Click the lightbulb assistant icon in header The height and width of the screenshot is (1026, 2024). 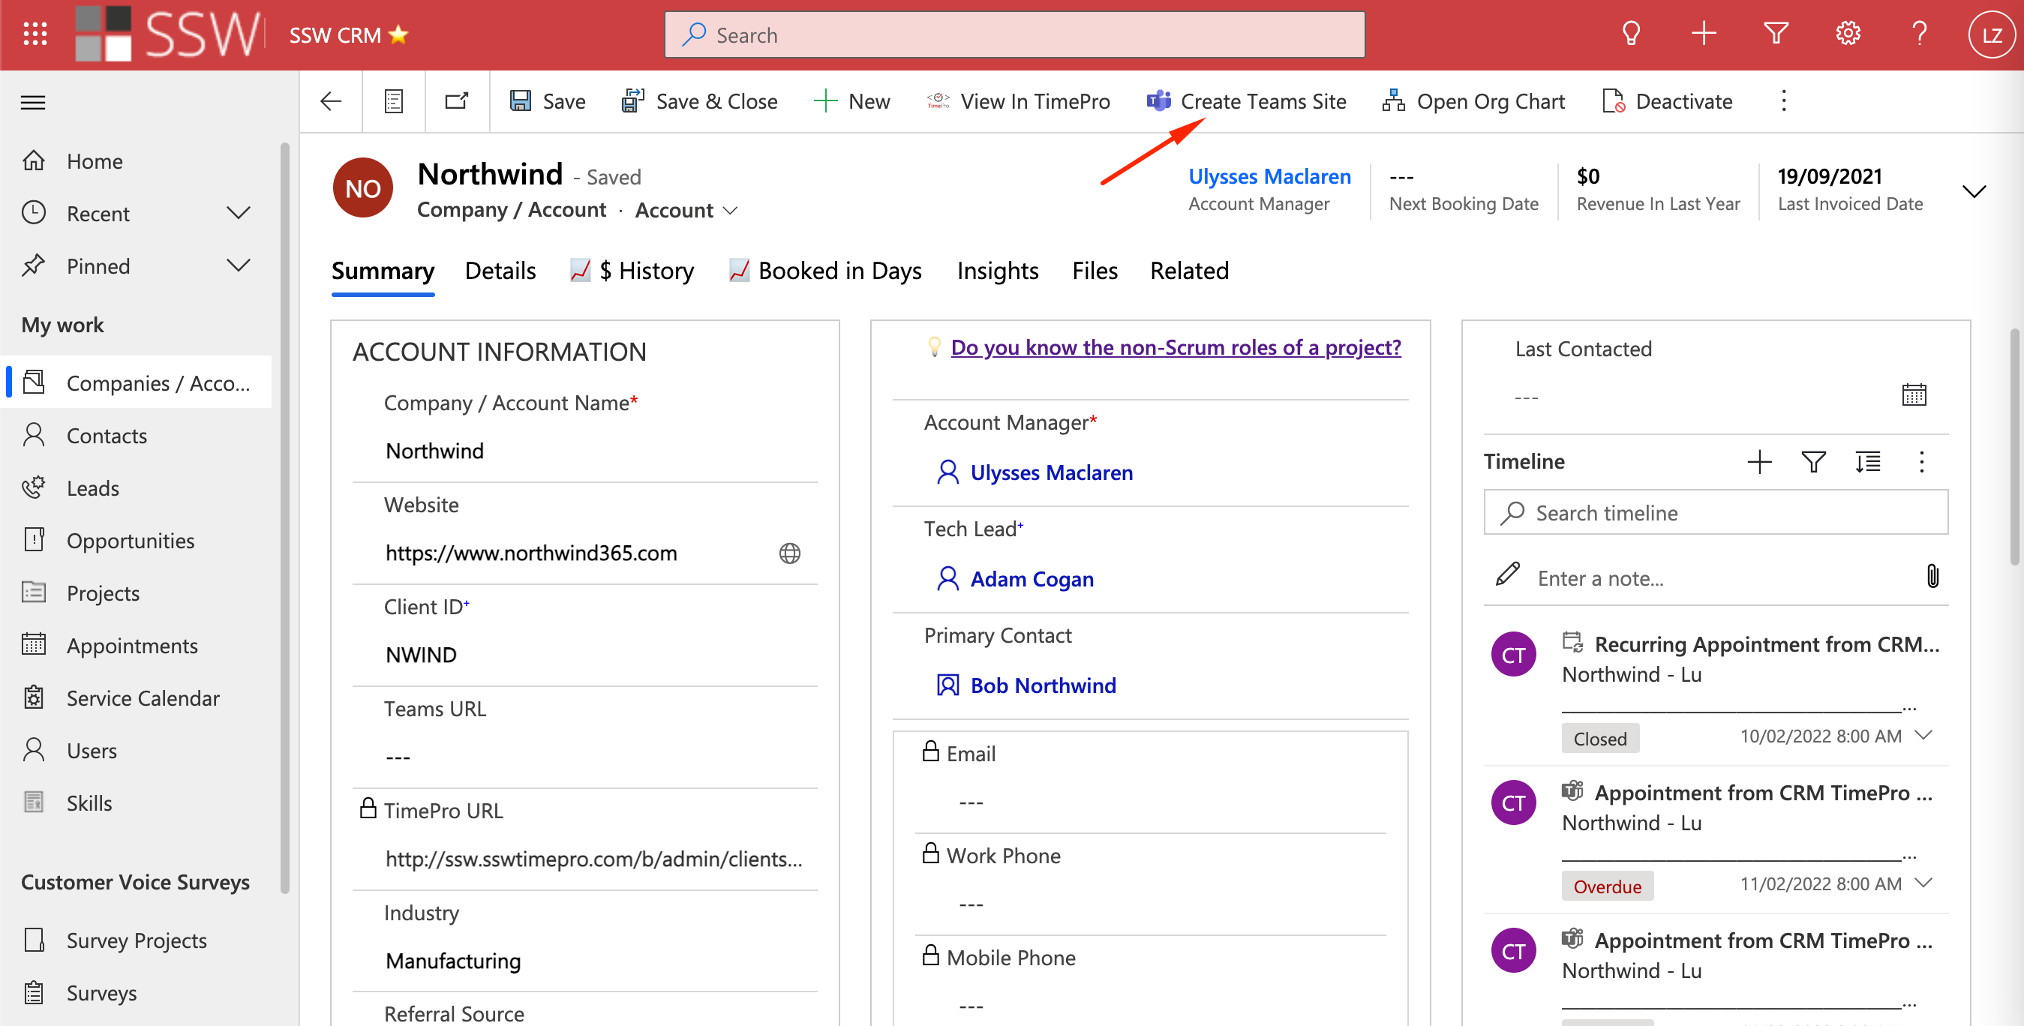pos(1631,35)
